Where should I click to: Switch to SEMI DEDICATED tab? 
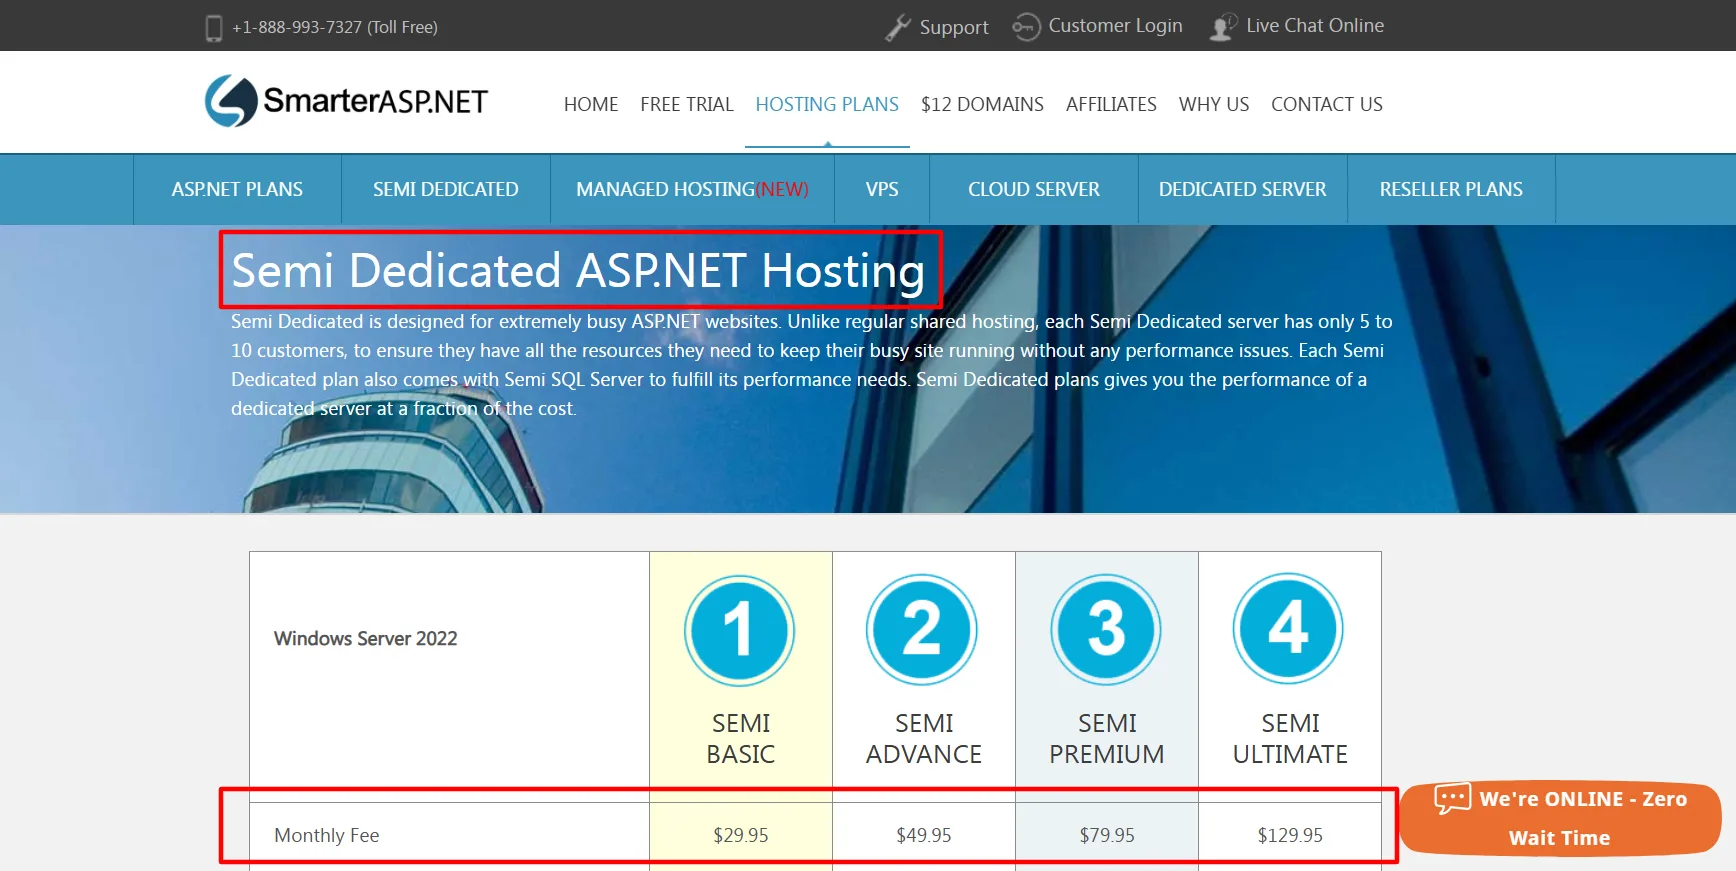(446, 189)
